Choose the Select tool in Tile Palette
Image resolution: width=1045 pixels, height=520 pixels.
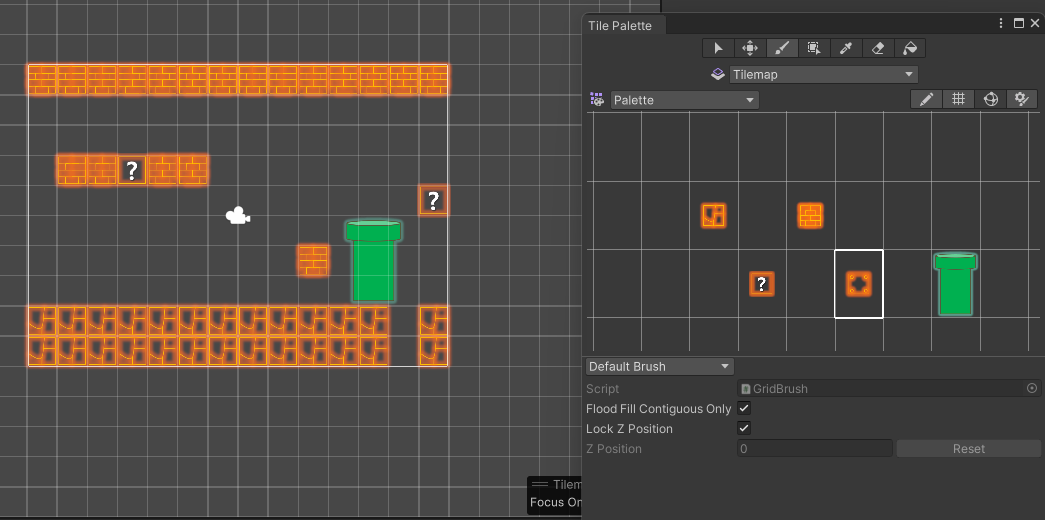coord(718,48)
